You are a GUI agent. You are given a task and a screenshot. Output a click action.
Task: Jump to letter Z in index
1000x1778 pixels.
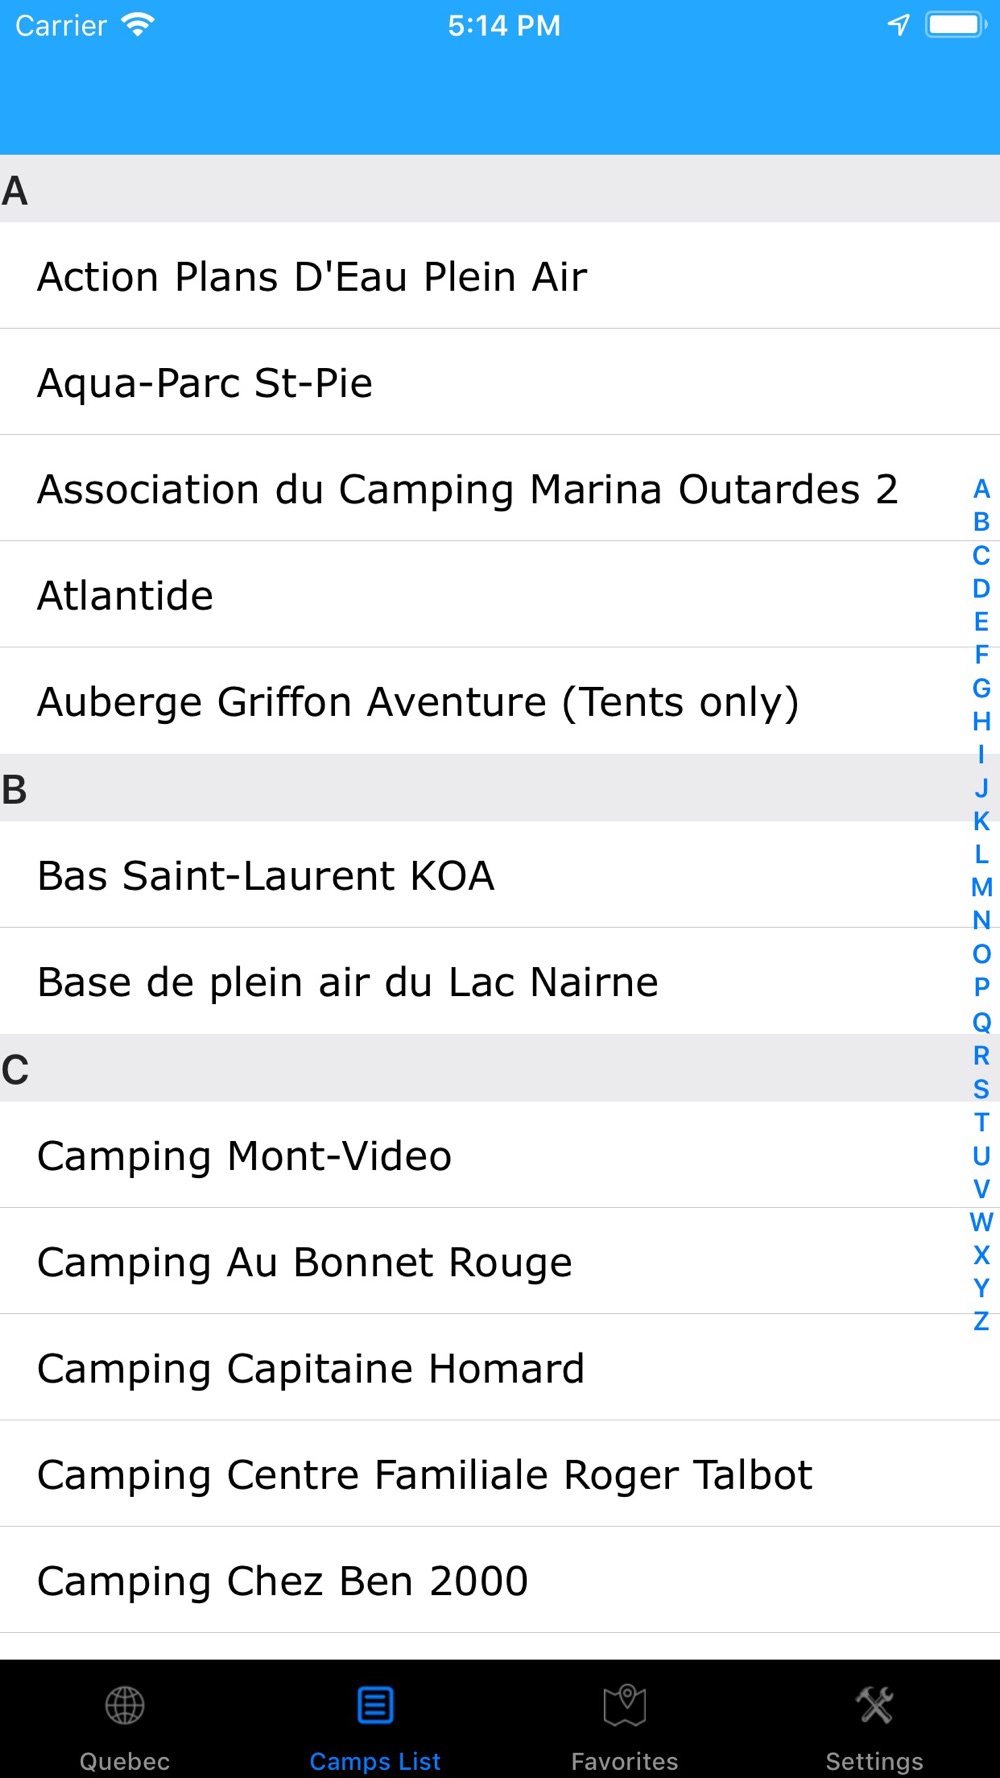pyautogui.click(x=981, y=1322)
